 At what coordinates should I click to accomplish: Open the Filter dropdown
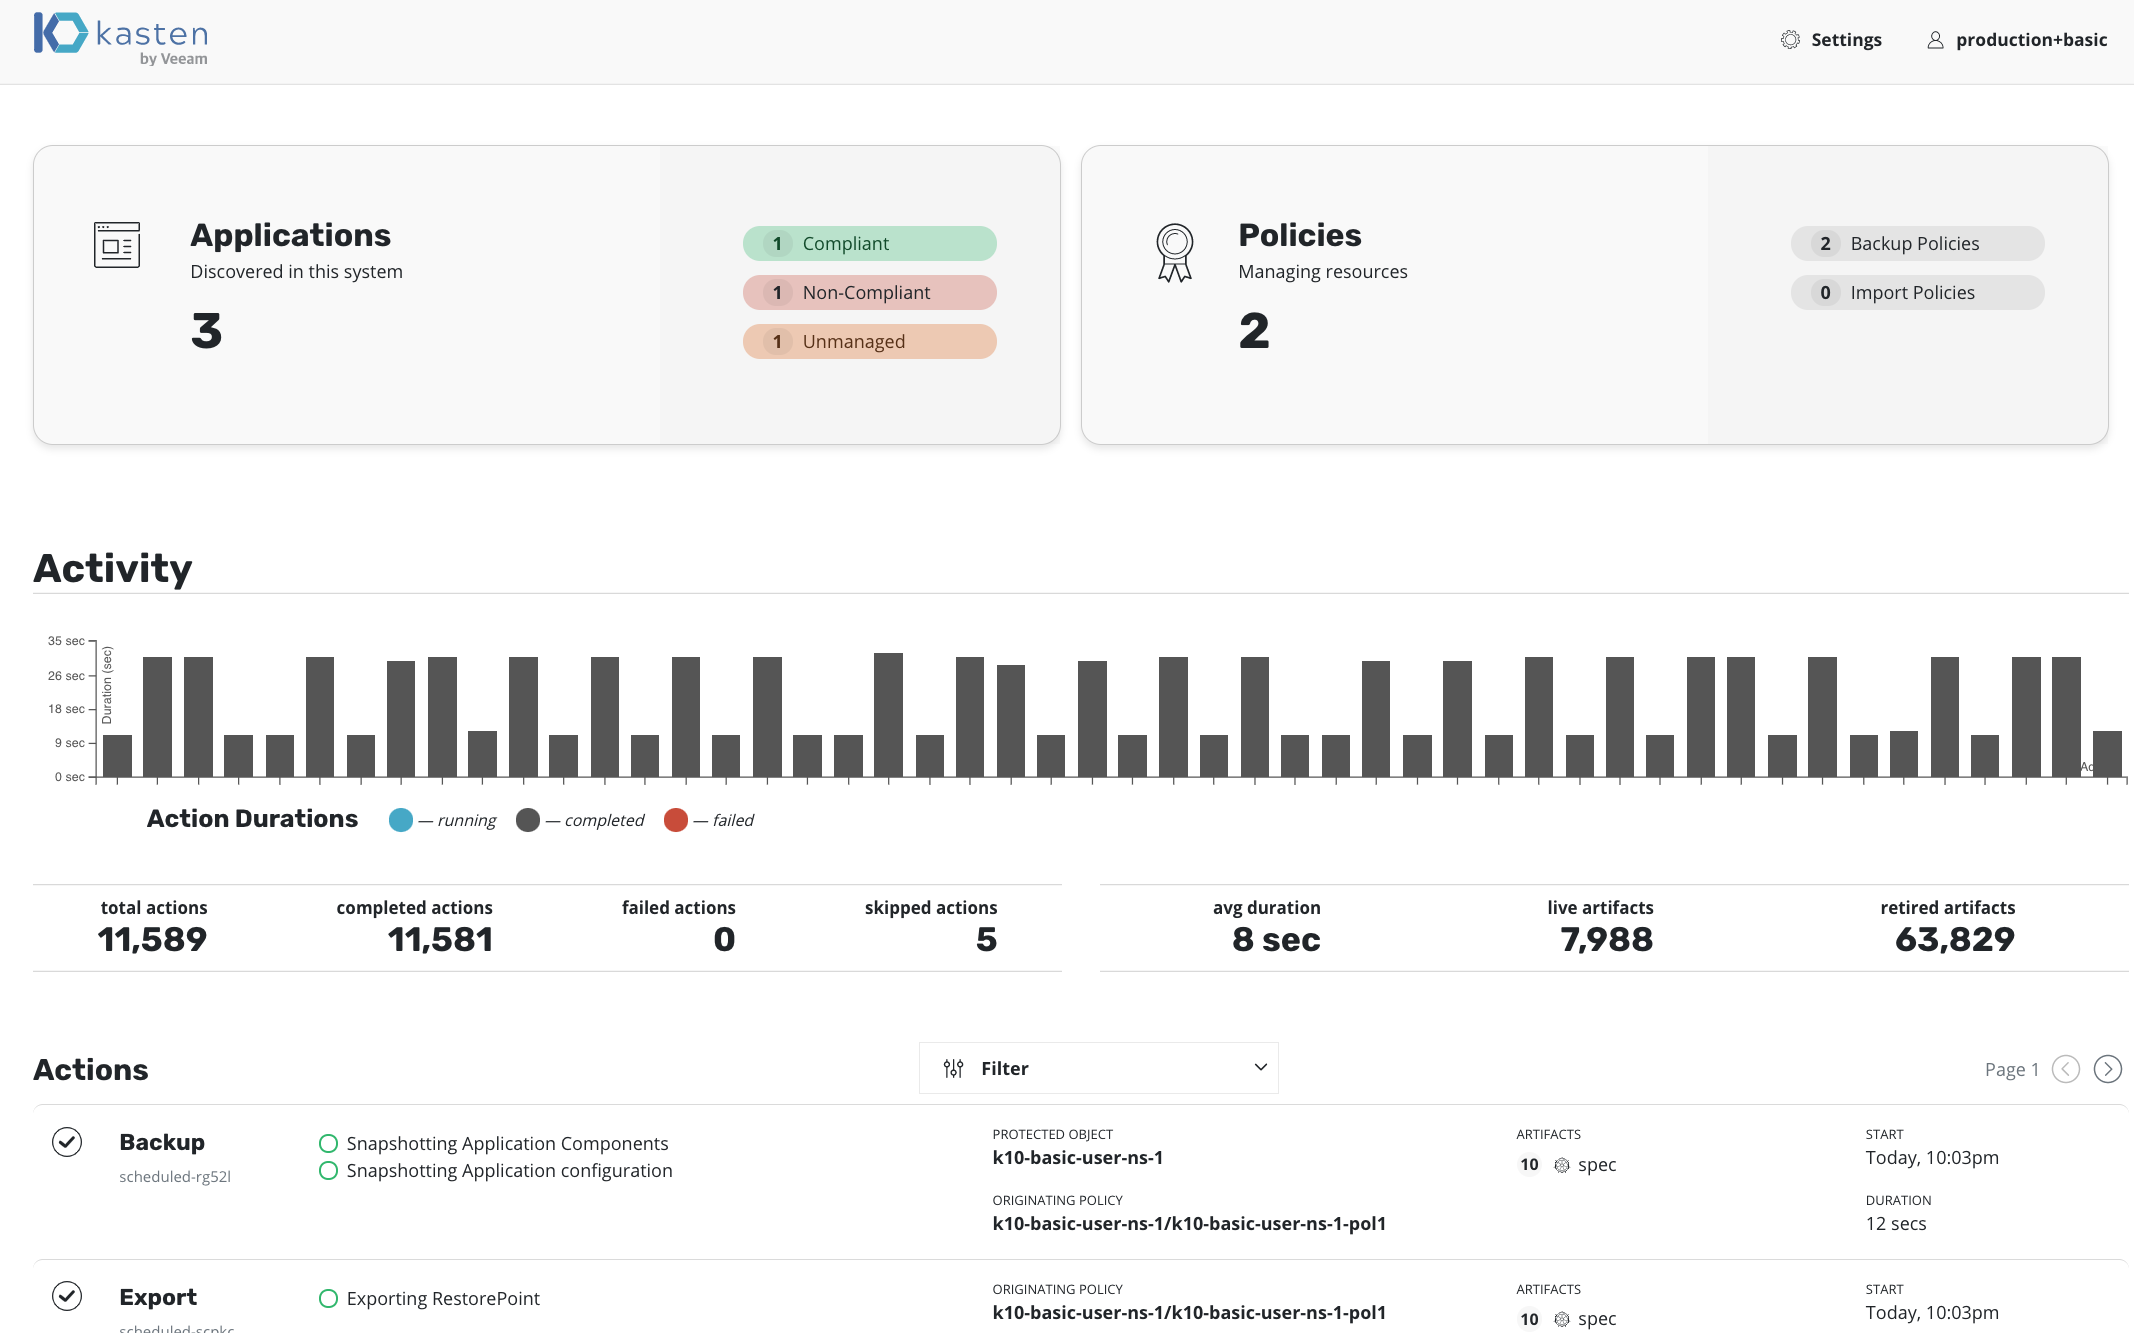tap(1097, 1068)
